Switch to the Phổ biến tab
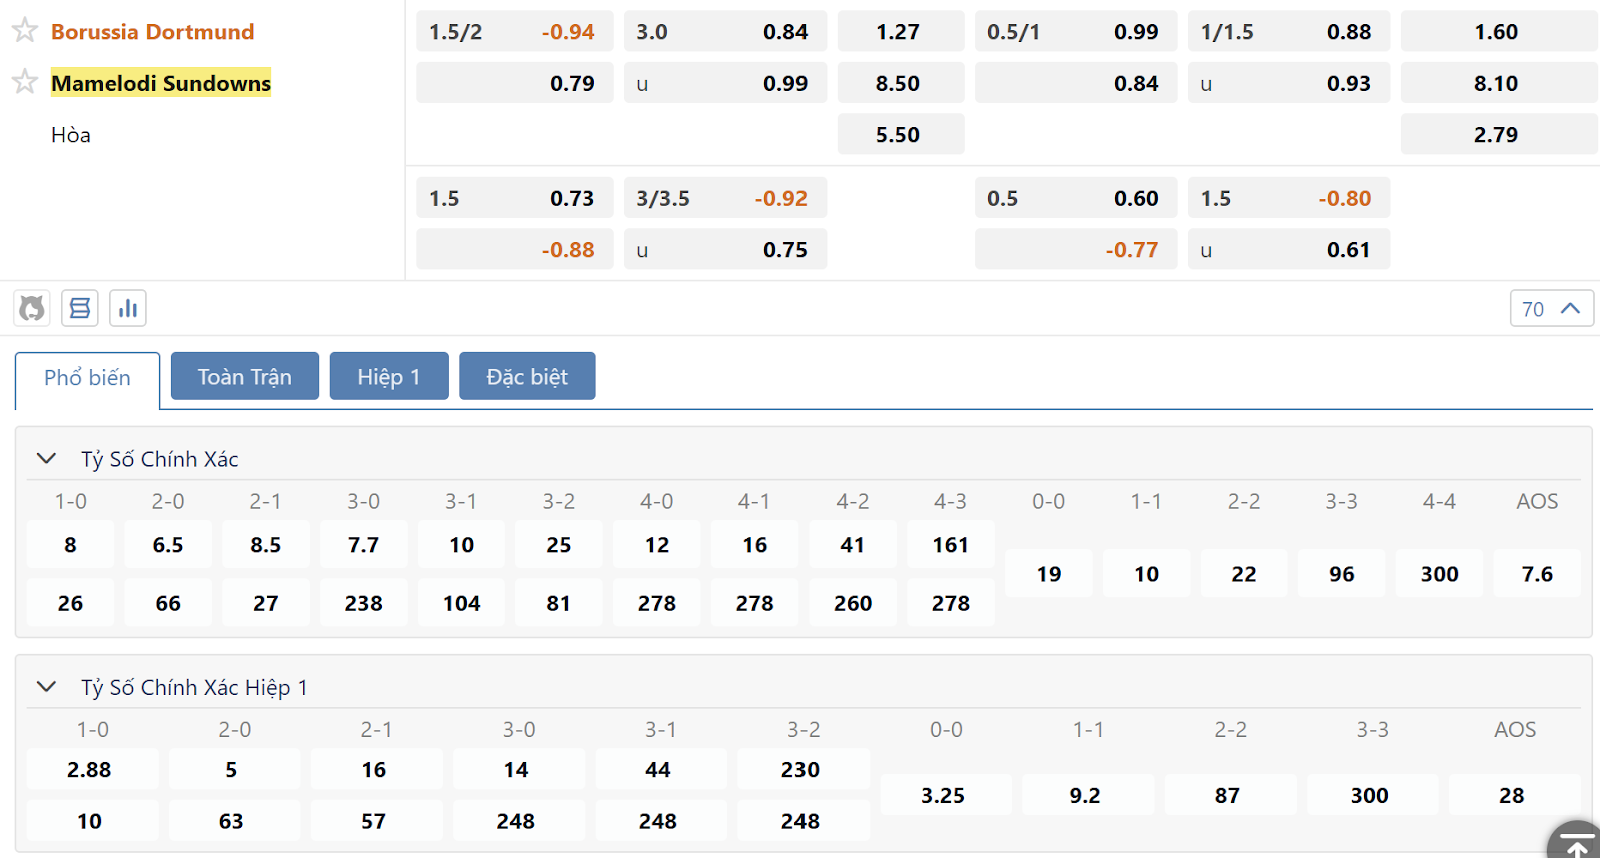Viewport: 1600px width, 858px height. coord(87,378)
